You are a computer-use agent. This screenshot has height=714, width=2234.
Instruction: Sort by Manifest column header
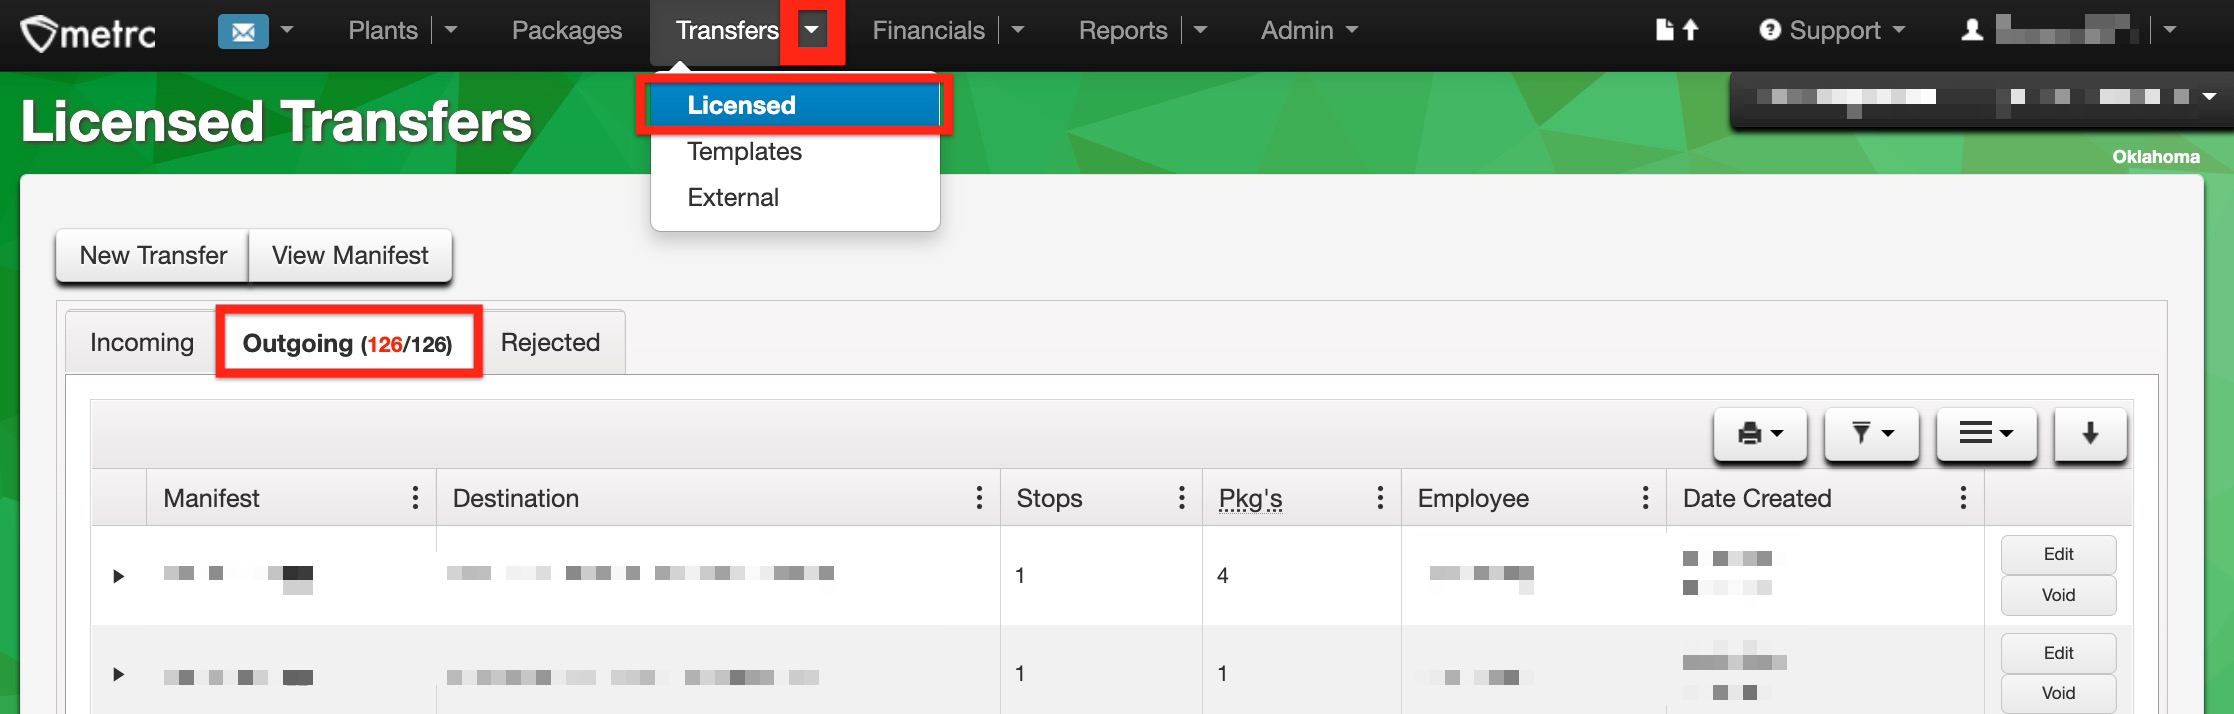click(211, 498)
